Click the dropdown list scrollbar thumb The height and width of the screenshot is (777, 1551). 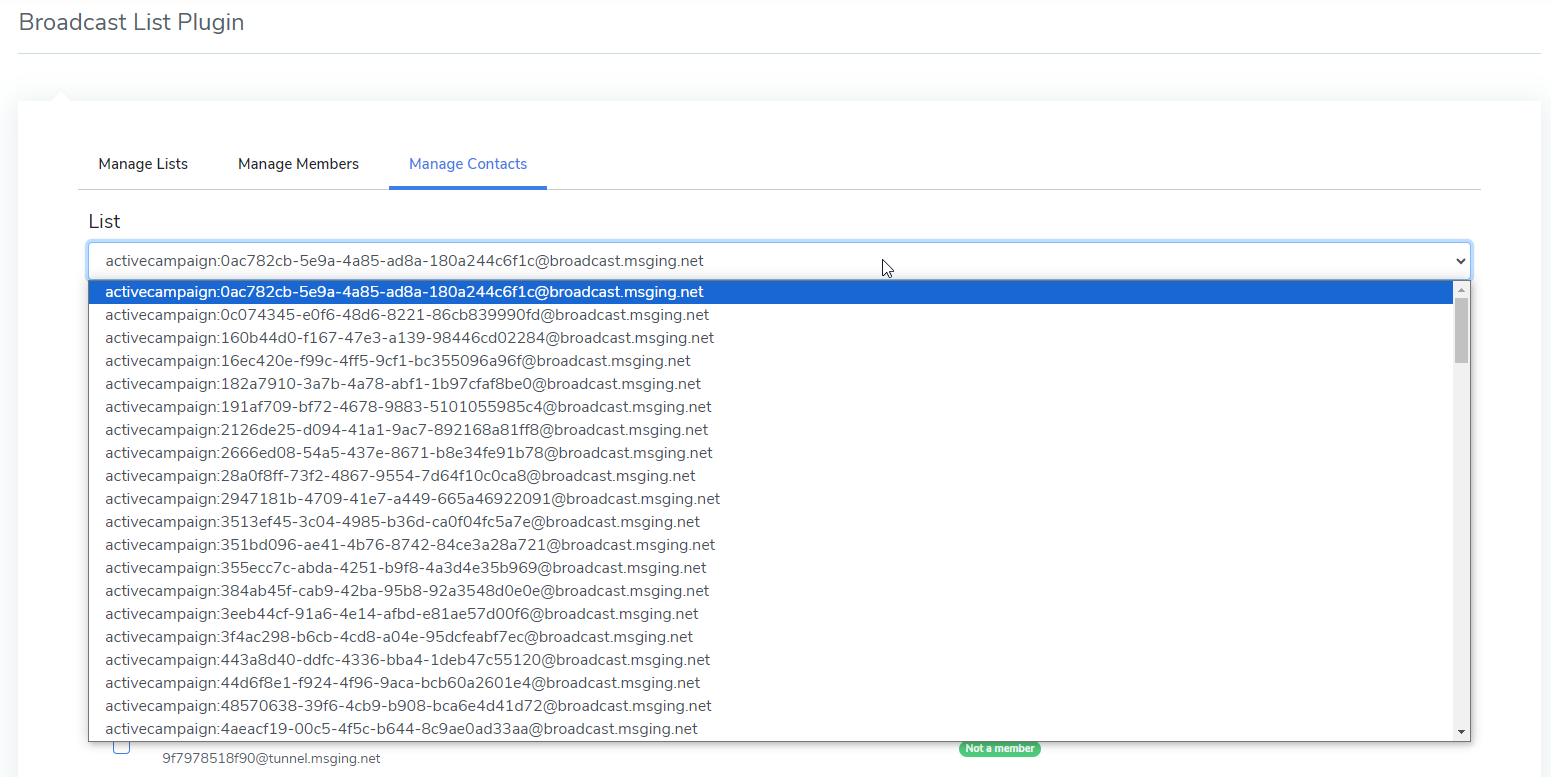click(x=1461, y=330)
